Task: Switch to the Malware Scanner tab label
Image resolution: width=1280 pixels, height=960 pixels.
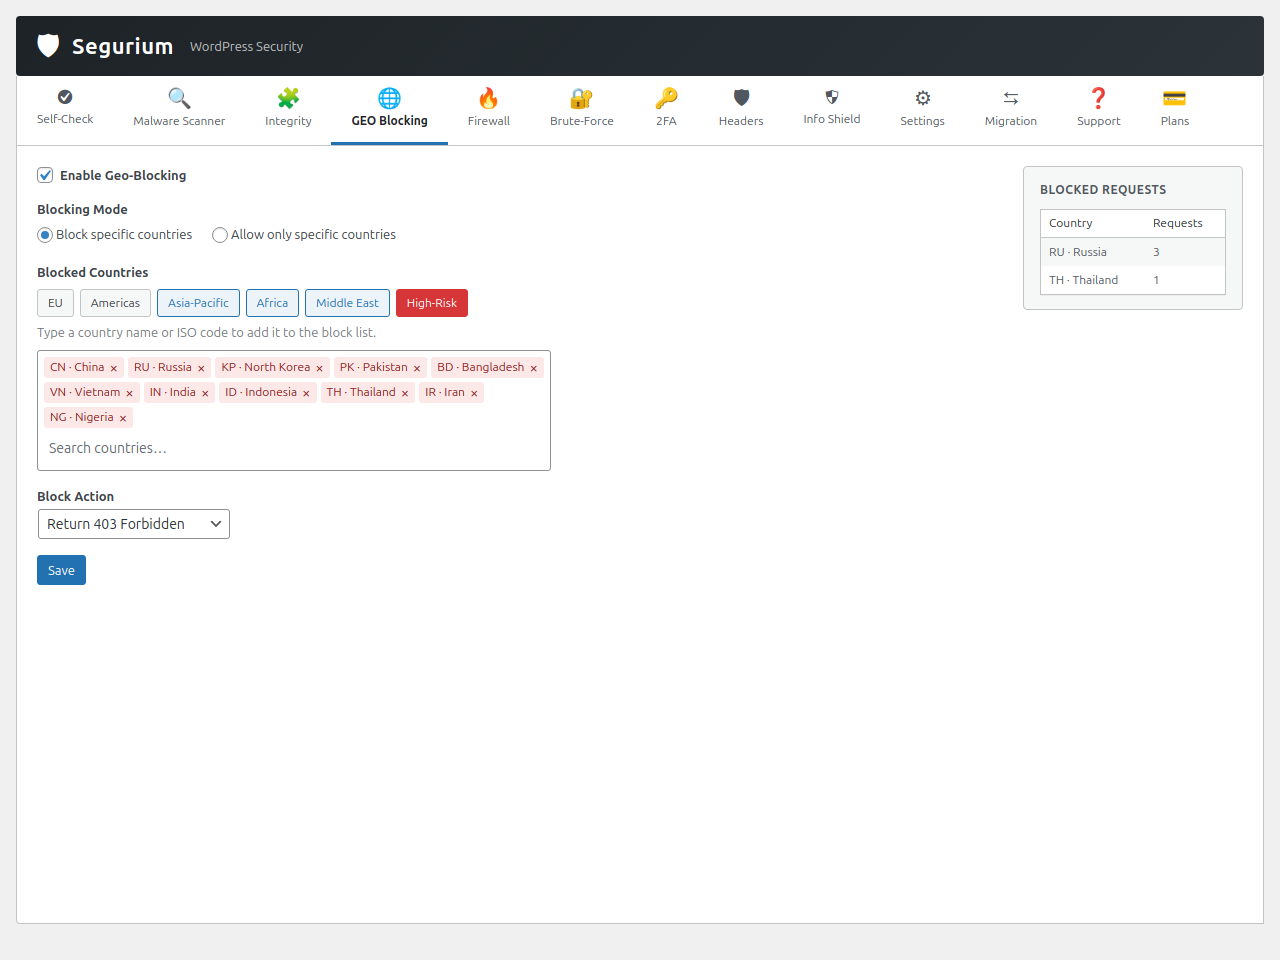Action: [179, 121]
